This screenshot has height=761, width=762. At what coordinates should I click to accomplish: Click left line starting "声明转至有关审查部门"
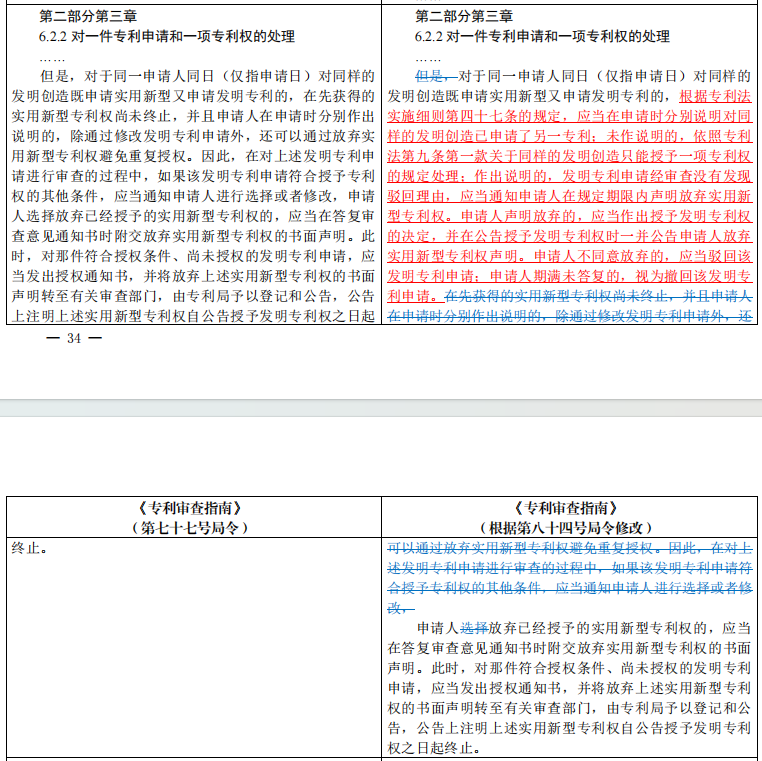pos(193,296)
